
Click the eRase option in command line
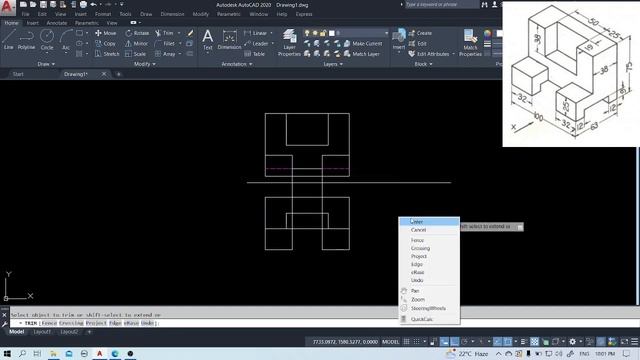131,323
